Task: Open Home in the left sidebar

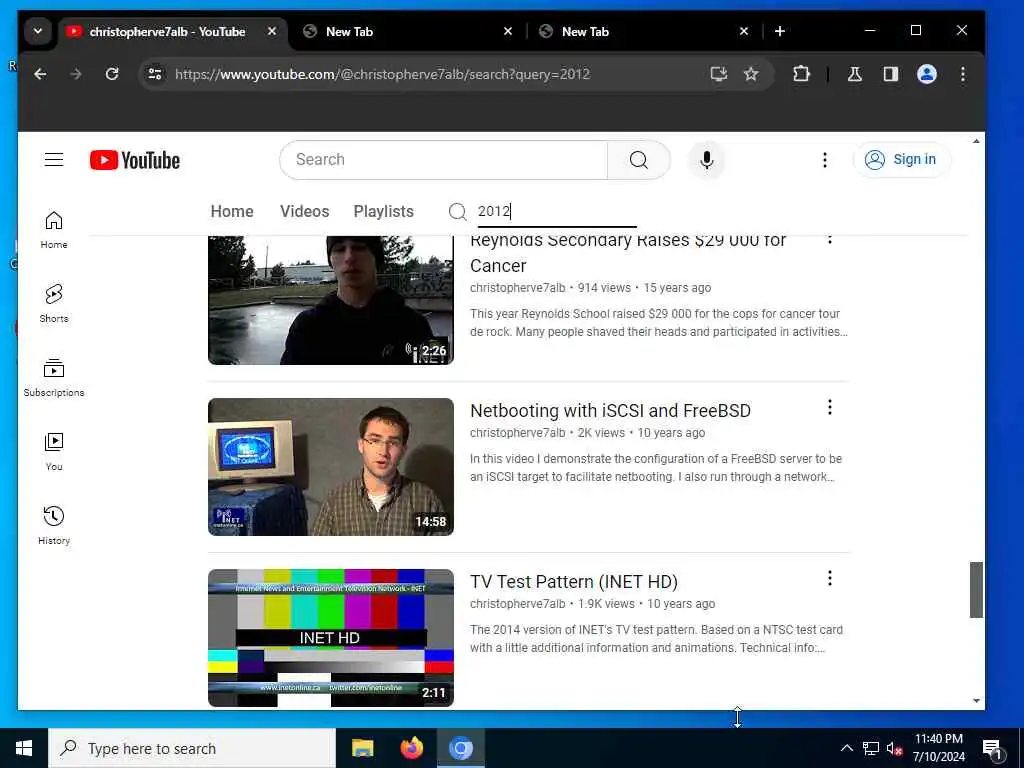Action: pos(54,230)
